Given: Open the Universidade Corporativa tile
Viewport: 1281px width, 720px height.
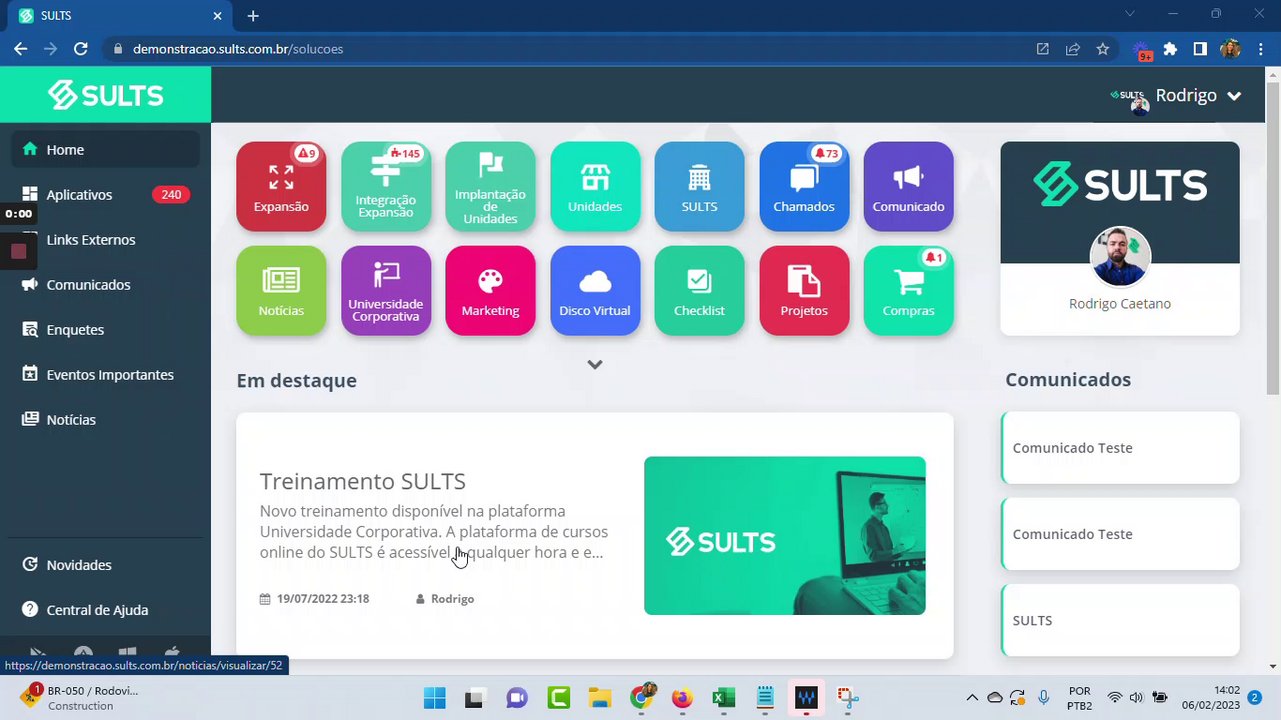Looking at the screenshot, I should [x=386, y=290].
